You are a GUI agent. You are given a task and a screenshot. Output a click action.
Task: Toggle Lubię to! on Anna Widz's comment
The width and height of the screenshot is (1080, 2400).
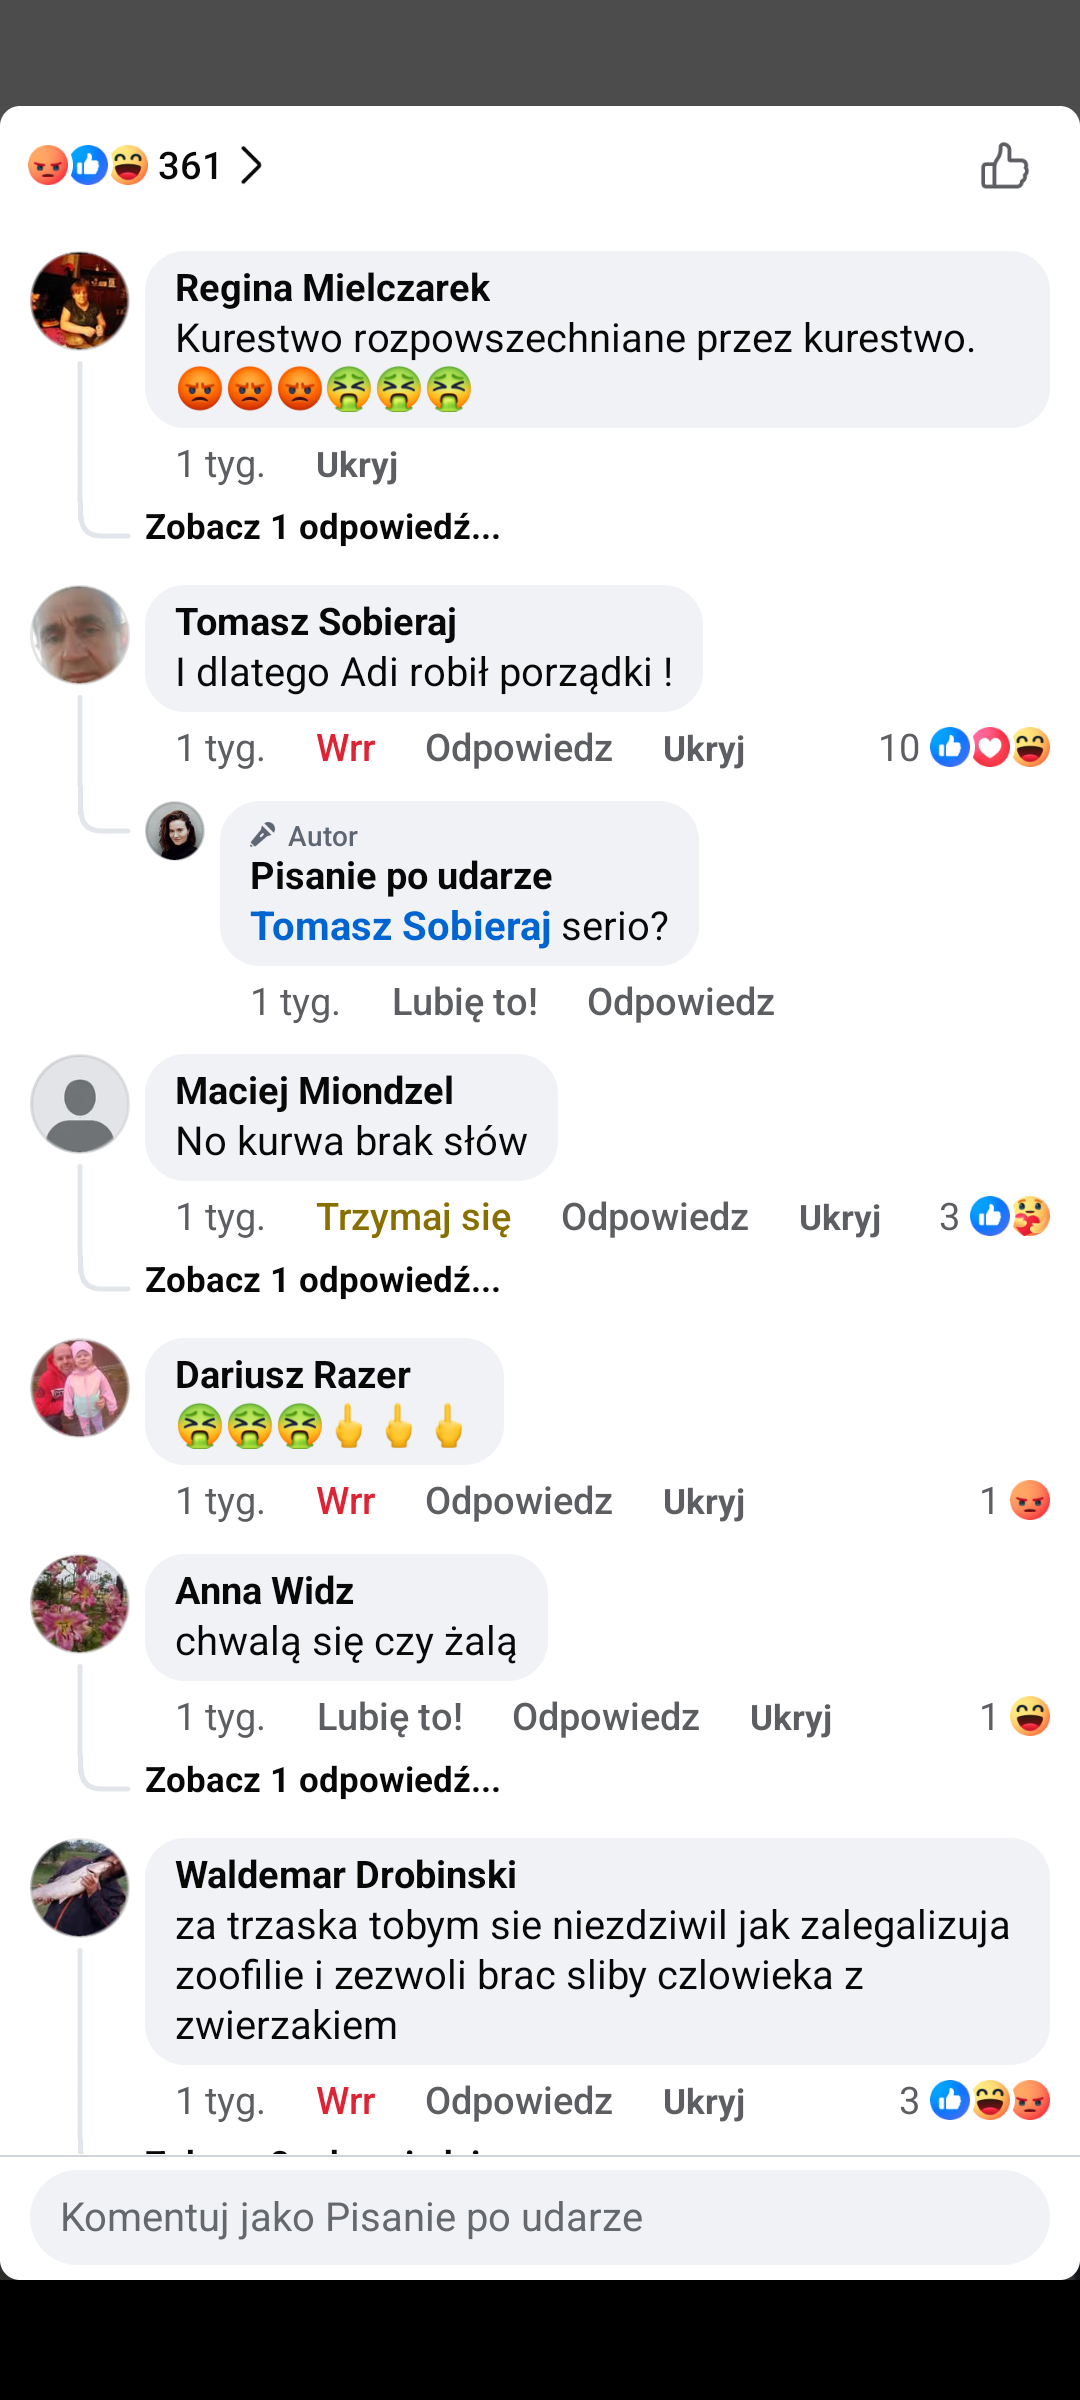[x=389, y=1717]
